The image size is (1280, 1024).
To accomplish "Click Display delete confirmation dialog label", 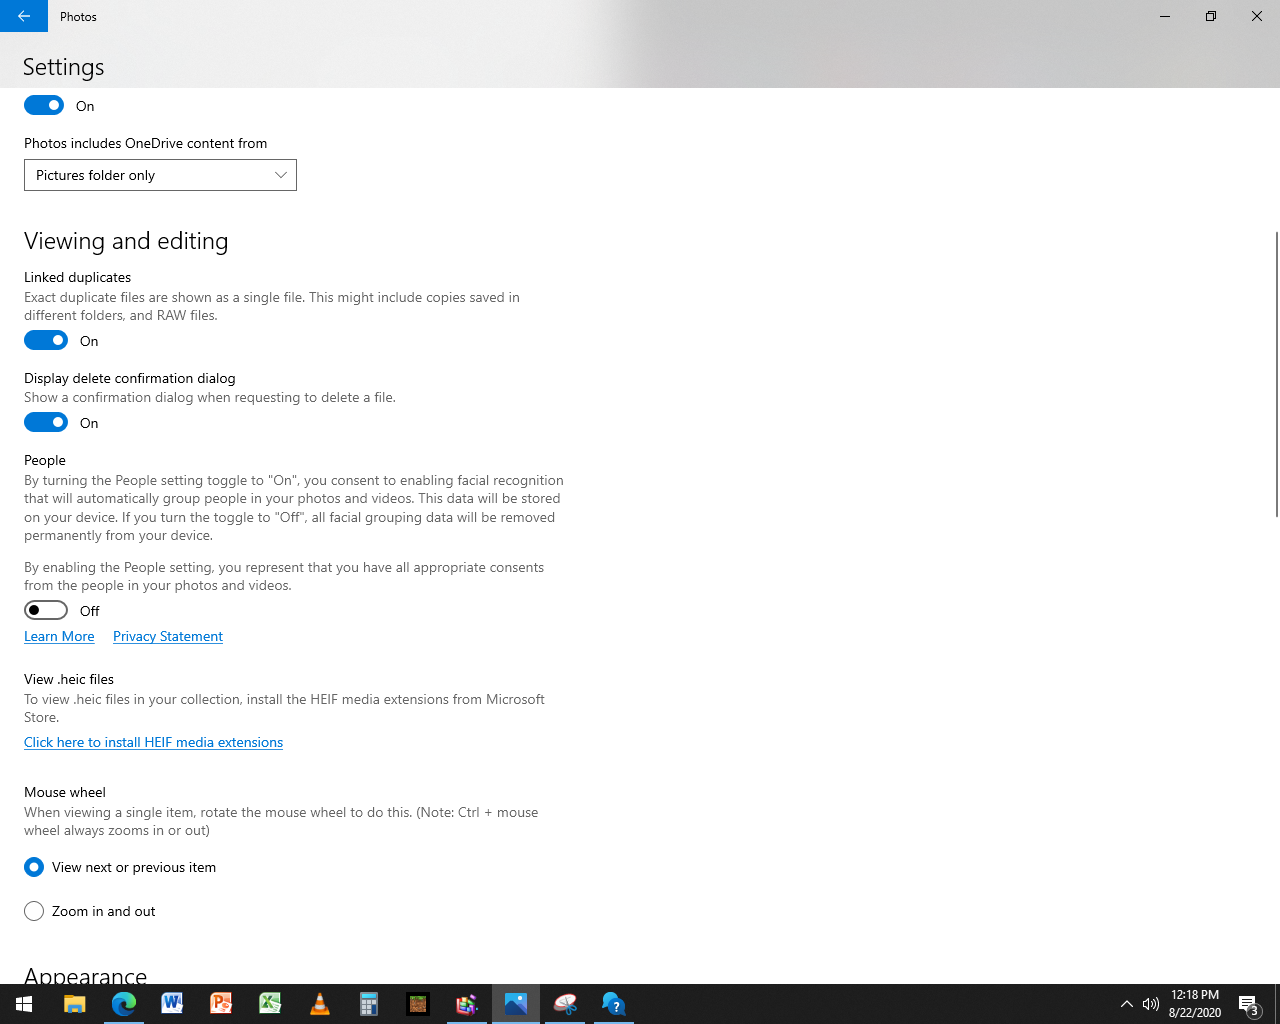I will tap(130, 378).
